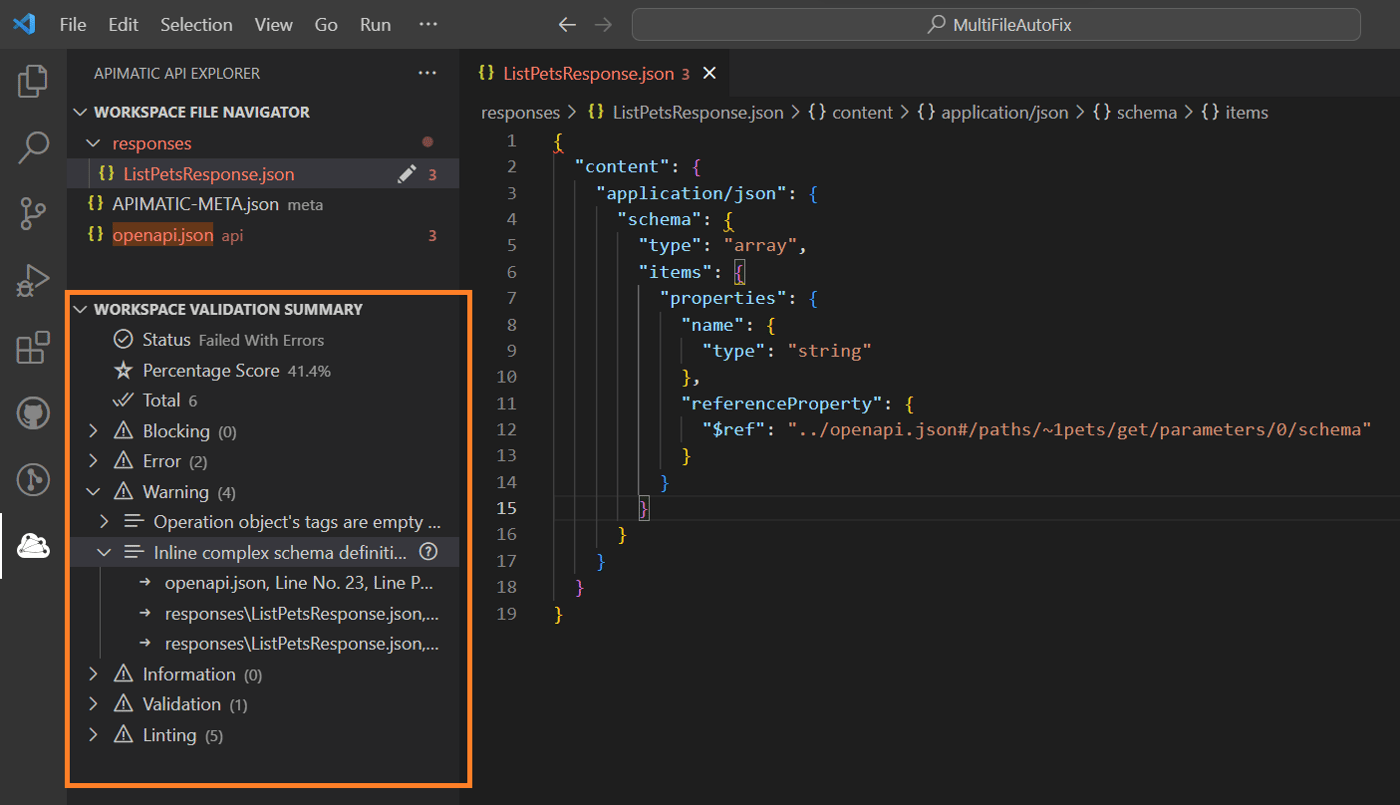Screen dimensions: 1400x805
Task: Click the Total 6 row
Action: [x=263, y=401]
